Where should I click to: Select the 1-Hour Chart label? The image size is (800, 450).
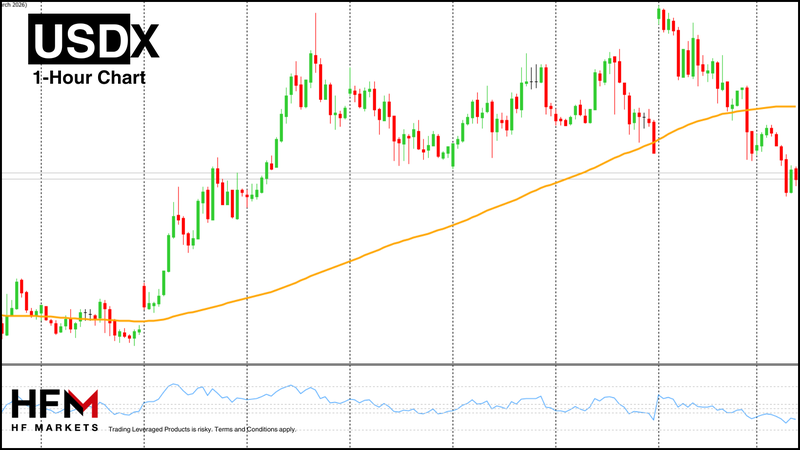89,78
